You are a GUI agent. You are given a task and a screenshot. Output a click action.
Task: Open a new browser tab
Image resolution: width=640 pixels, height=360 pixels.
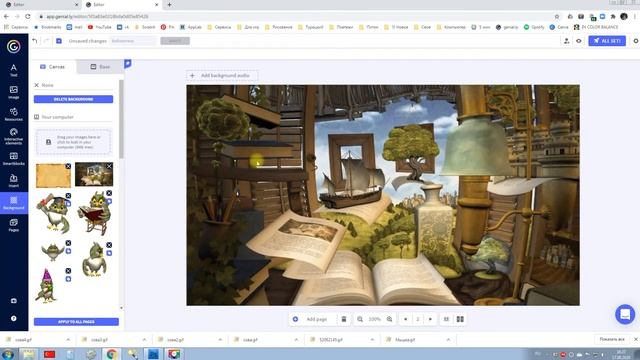coord(169,4)
